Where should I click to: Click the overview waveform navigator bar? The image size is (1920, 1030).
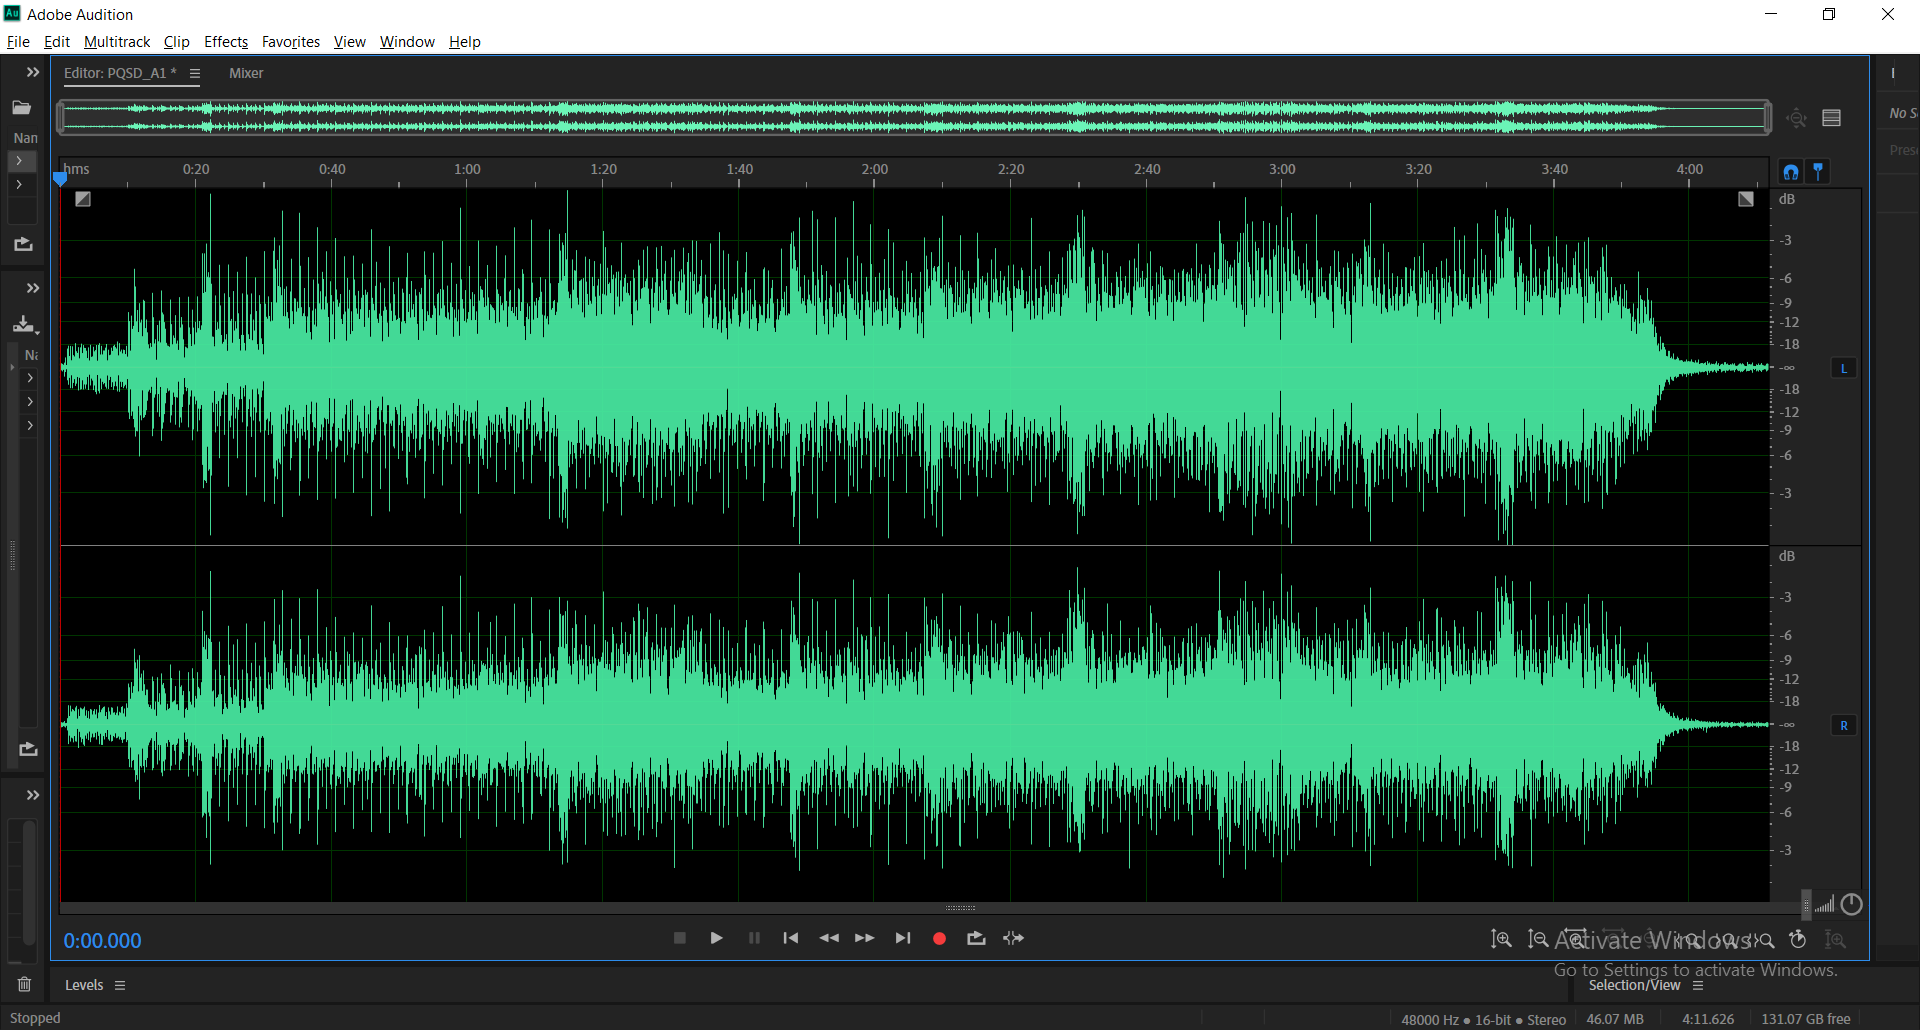[914, 118]
